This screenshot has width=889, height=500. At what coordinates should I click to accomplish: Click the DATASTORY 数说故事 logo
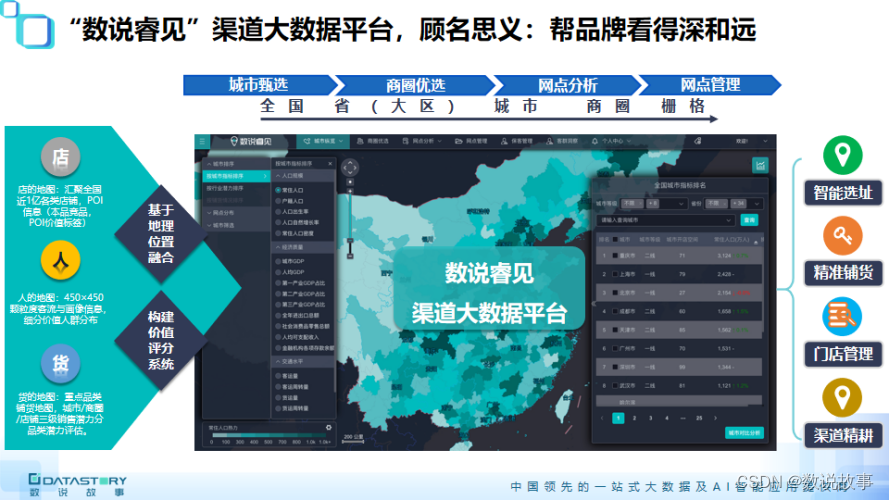(78, 486)
